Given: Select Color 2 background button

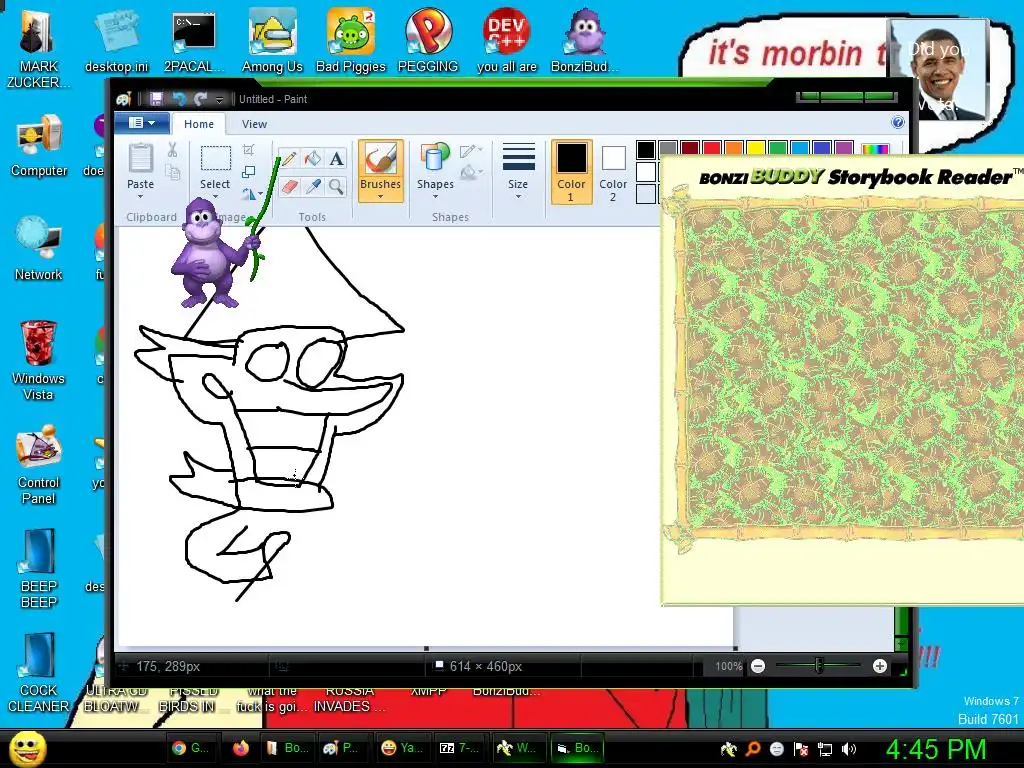Looking at the screenshot, I should tap(613, 172).
